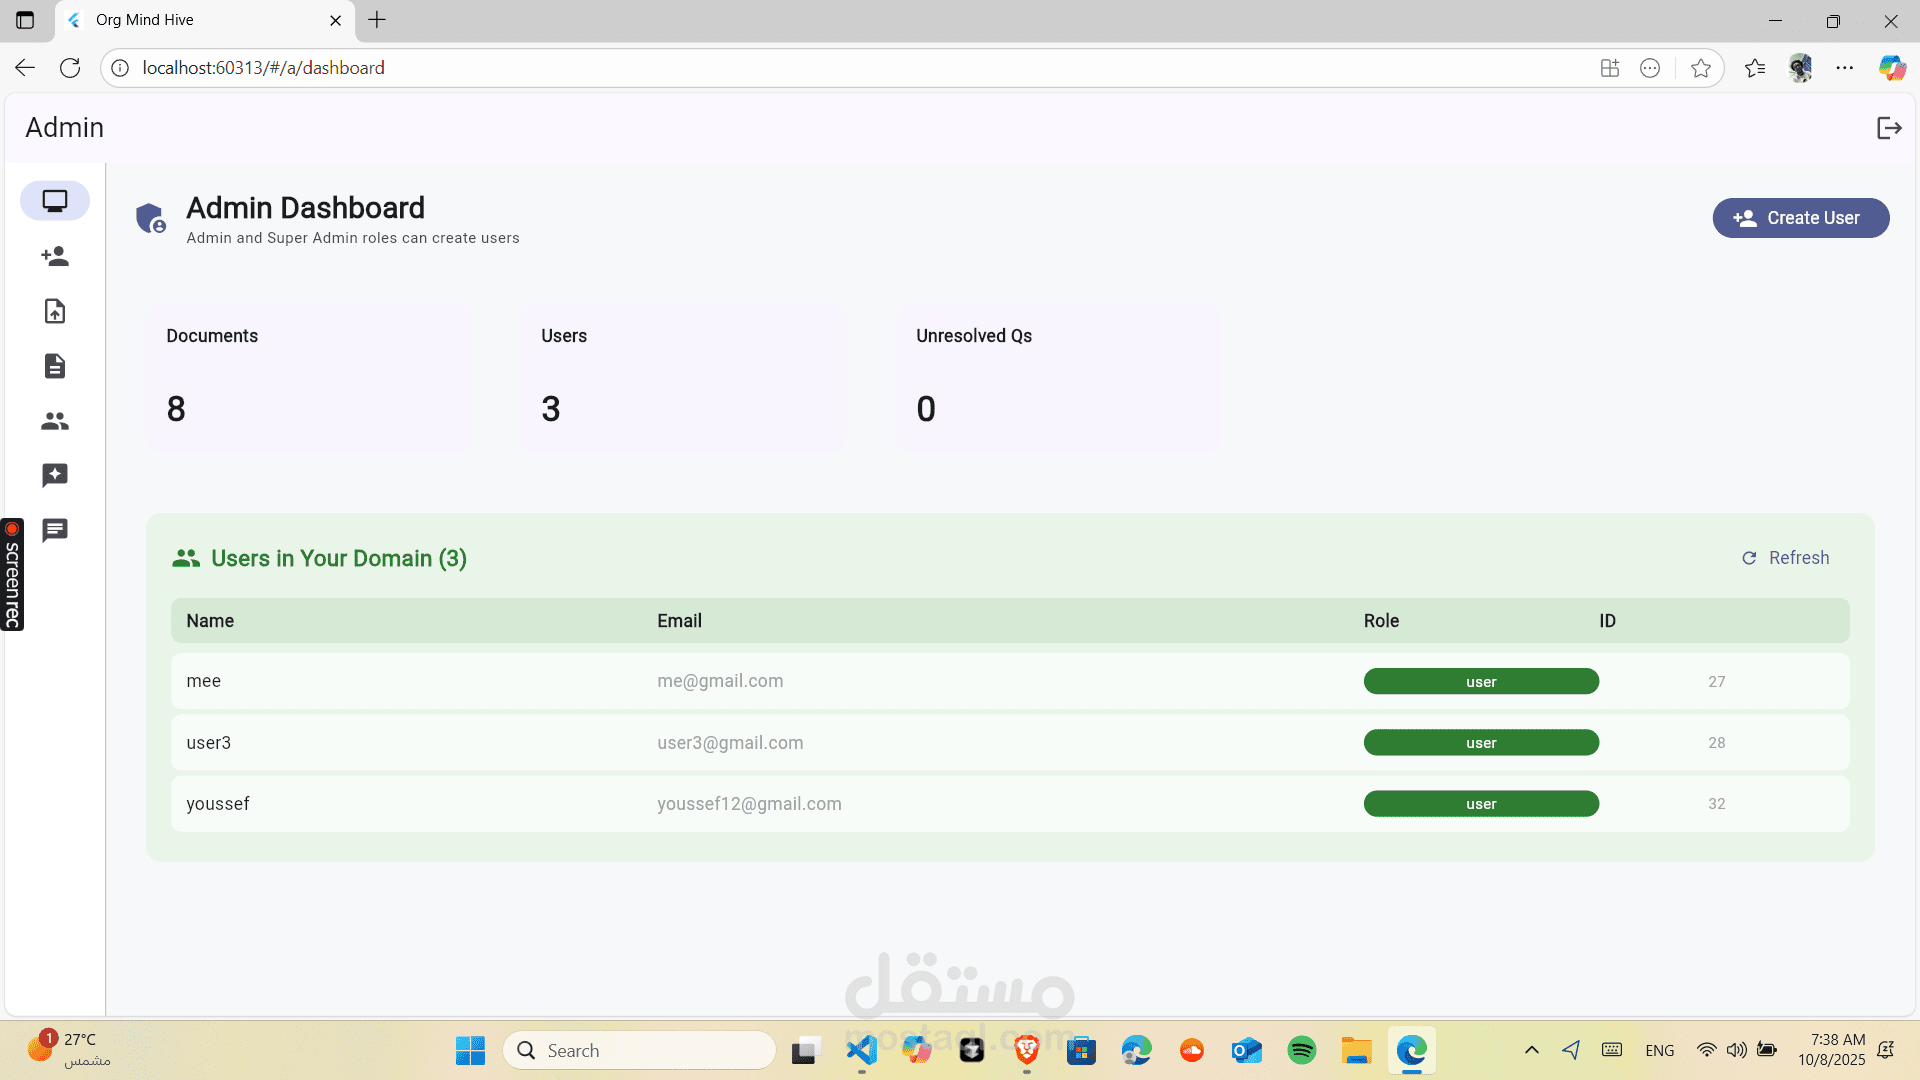The image size is (1920, 1080).
Task: Open the upload document sidebar icon
Action: tap(55, 311)
